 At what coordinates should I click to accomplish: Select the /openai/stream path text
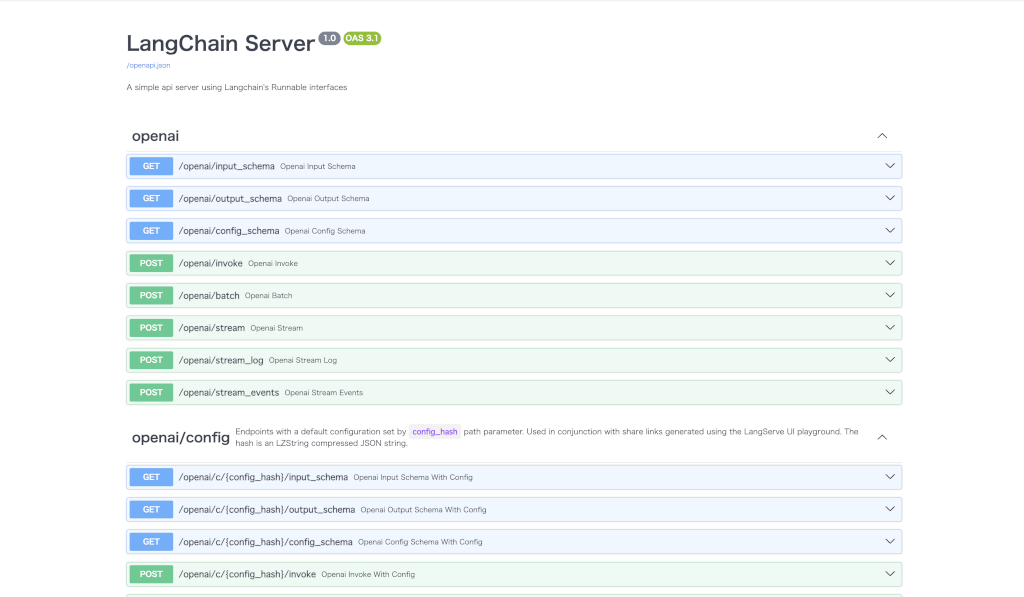[x=212, y=328]
